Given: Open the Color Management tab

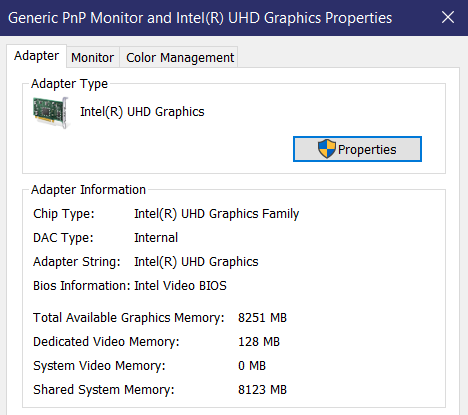Looking at the screenshot, I should click(180, 57).
